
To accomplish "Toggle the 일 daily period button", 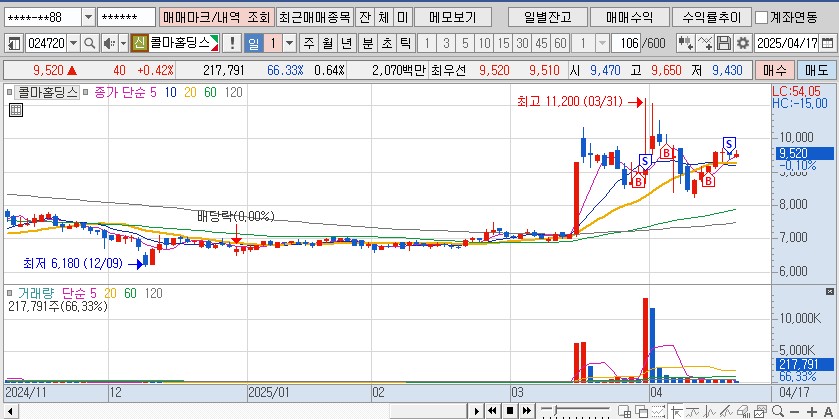I will coord(253,43).
